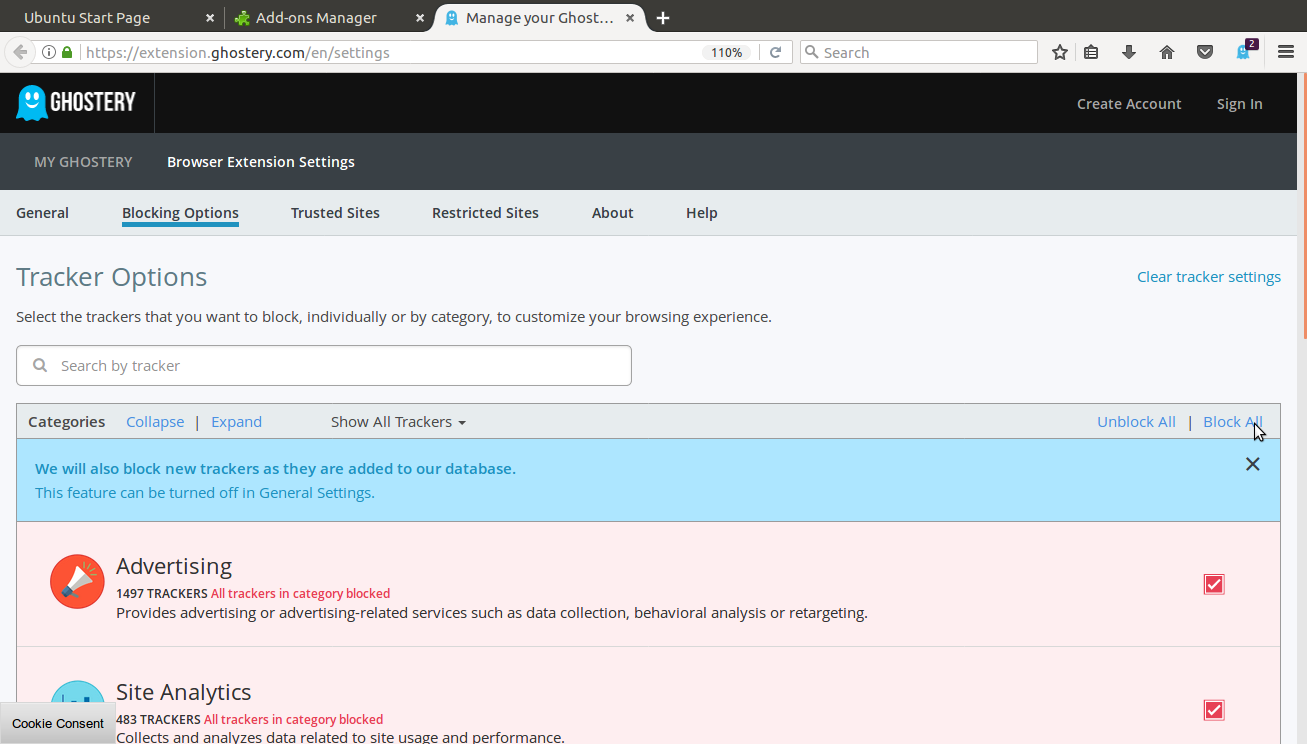Dismiss the blue notification banner
1307x744 pixels.
click(1252, 464)
